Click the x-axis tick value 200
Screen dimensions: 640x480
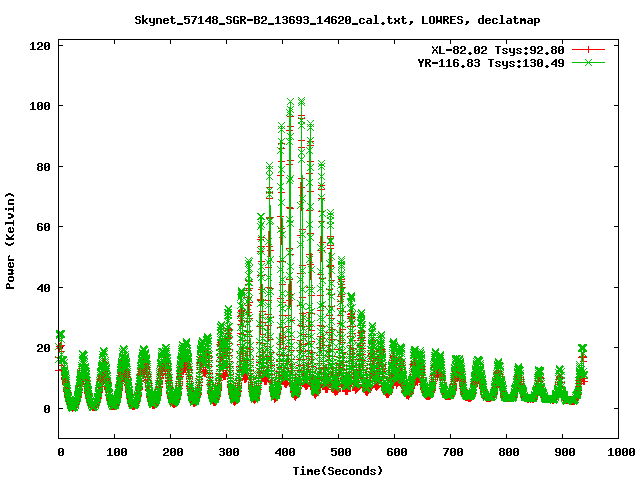[x=172, y=452]
